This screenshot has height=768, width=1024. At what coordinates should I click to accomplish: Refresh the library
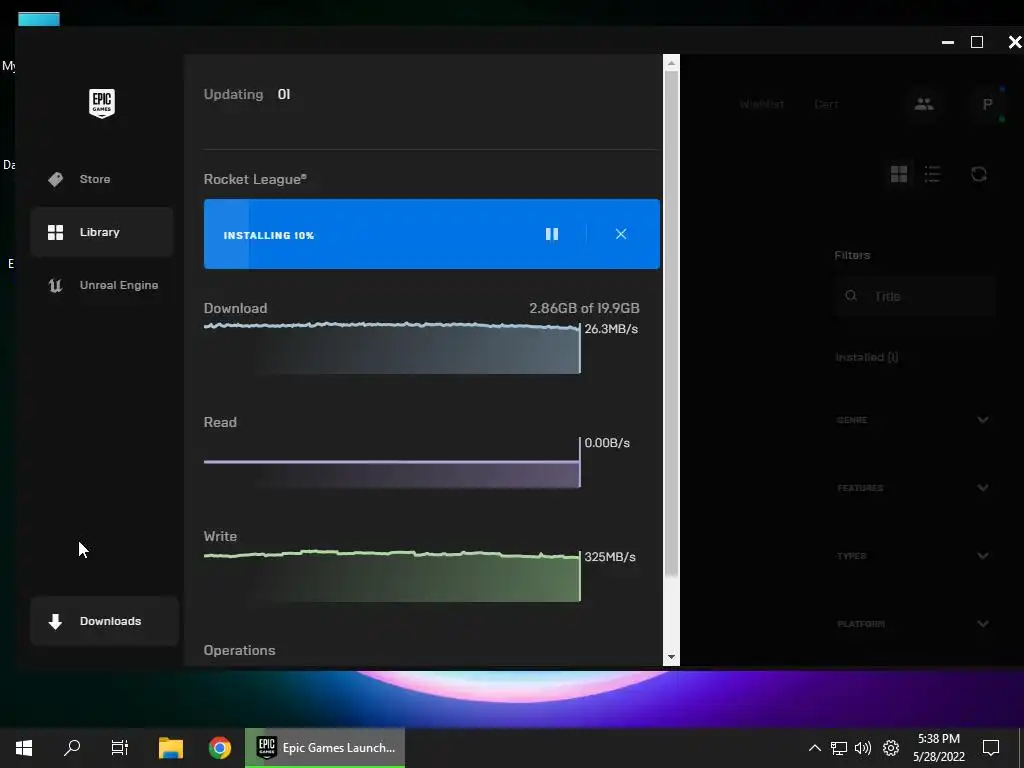click(x=978, y=174)
